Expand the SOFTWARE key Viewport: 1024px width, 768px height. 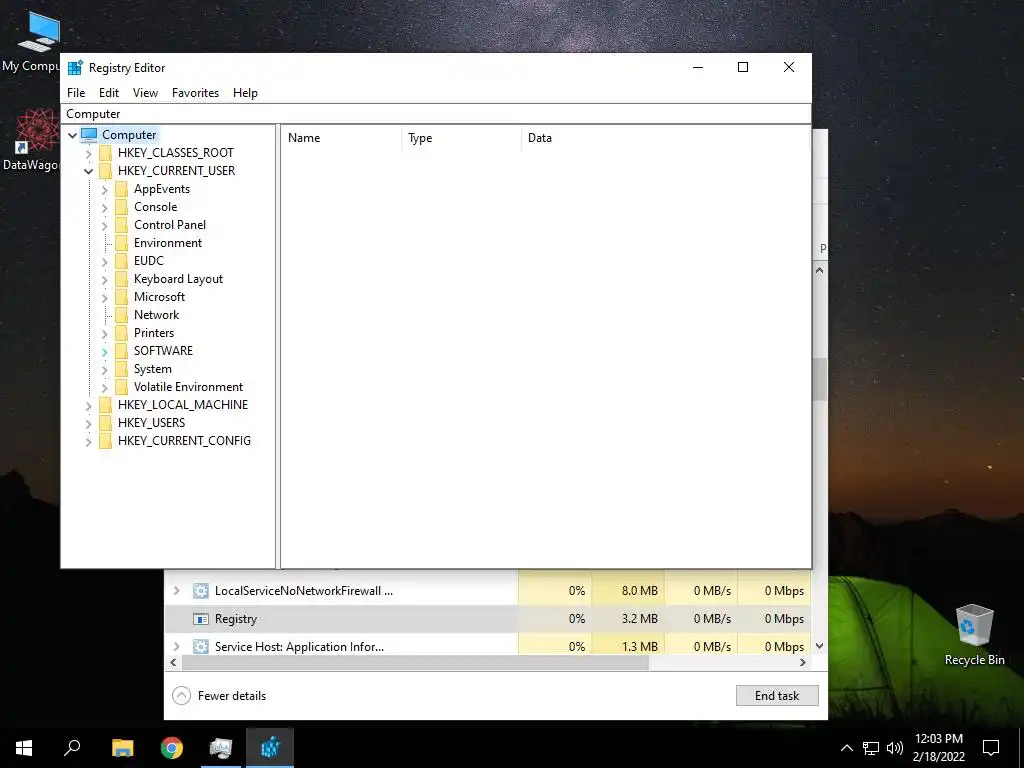(x=104, y=351)
